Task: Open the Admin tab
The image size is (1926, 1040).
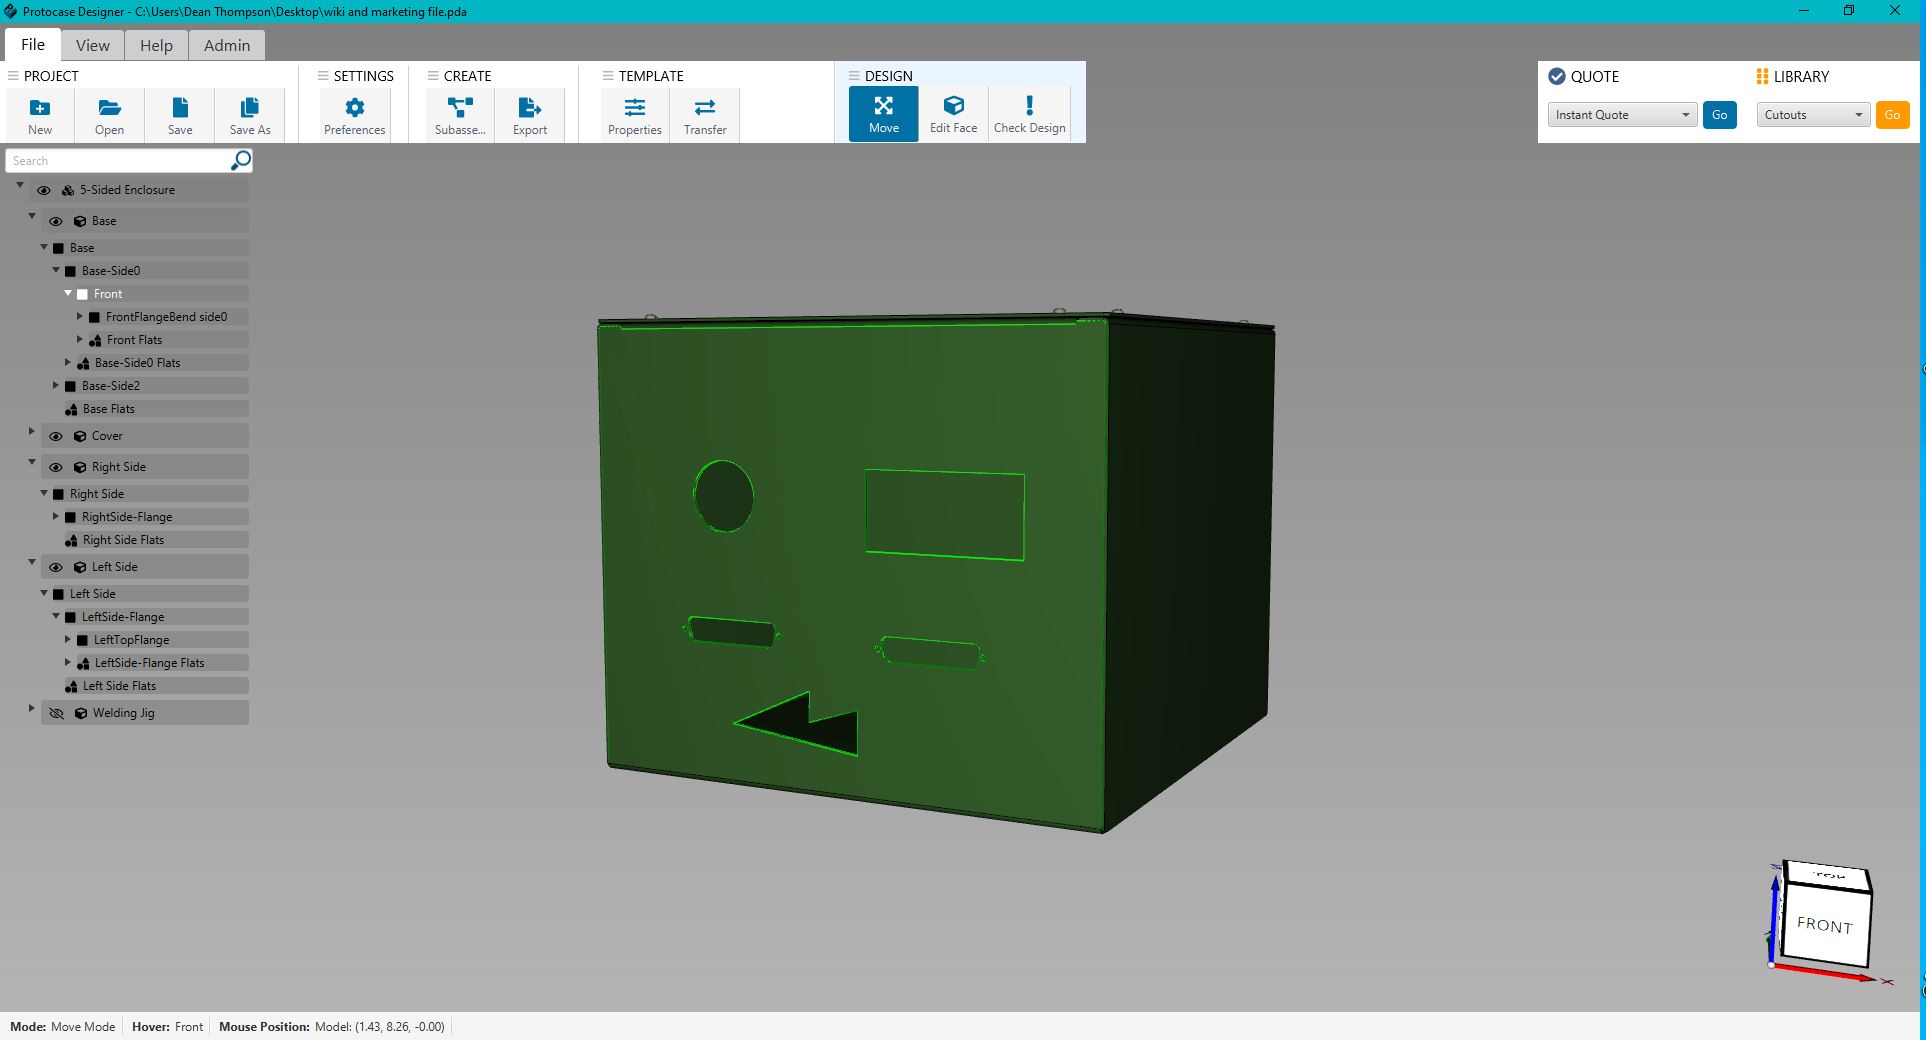Action: pos(227,45)
